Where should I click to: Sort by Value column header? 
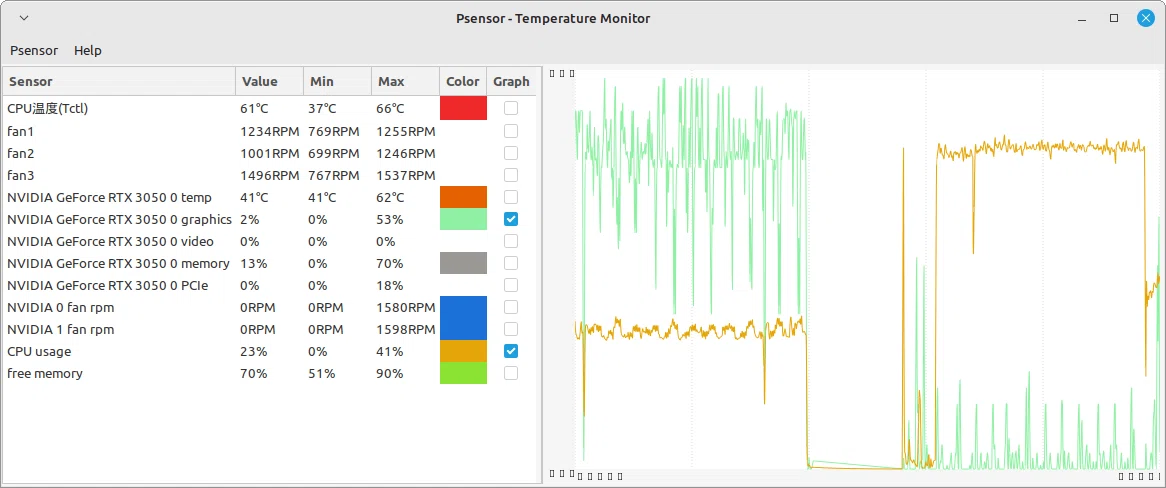click(270, 81)
